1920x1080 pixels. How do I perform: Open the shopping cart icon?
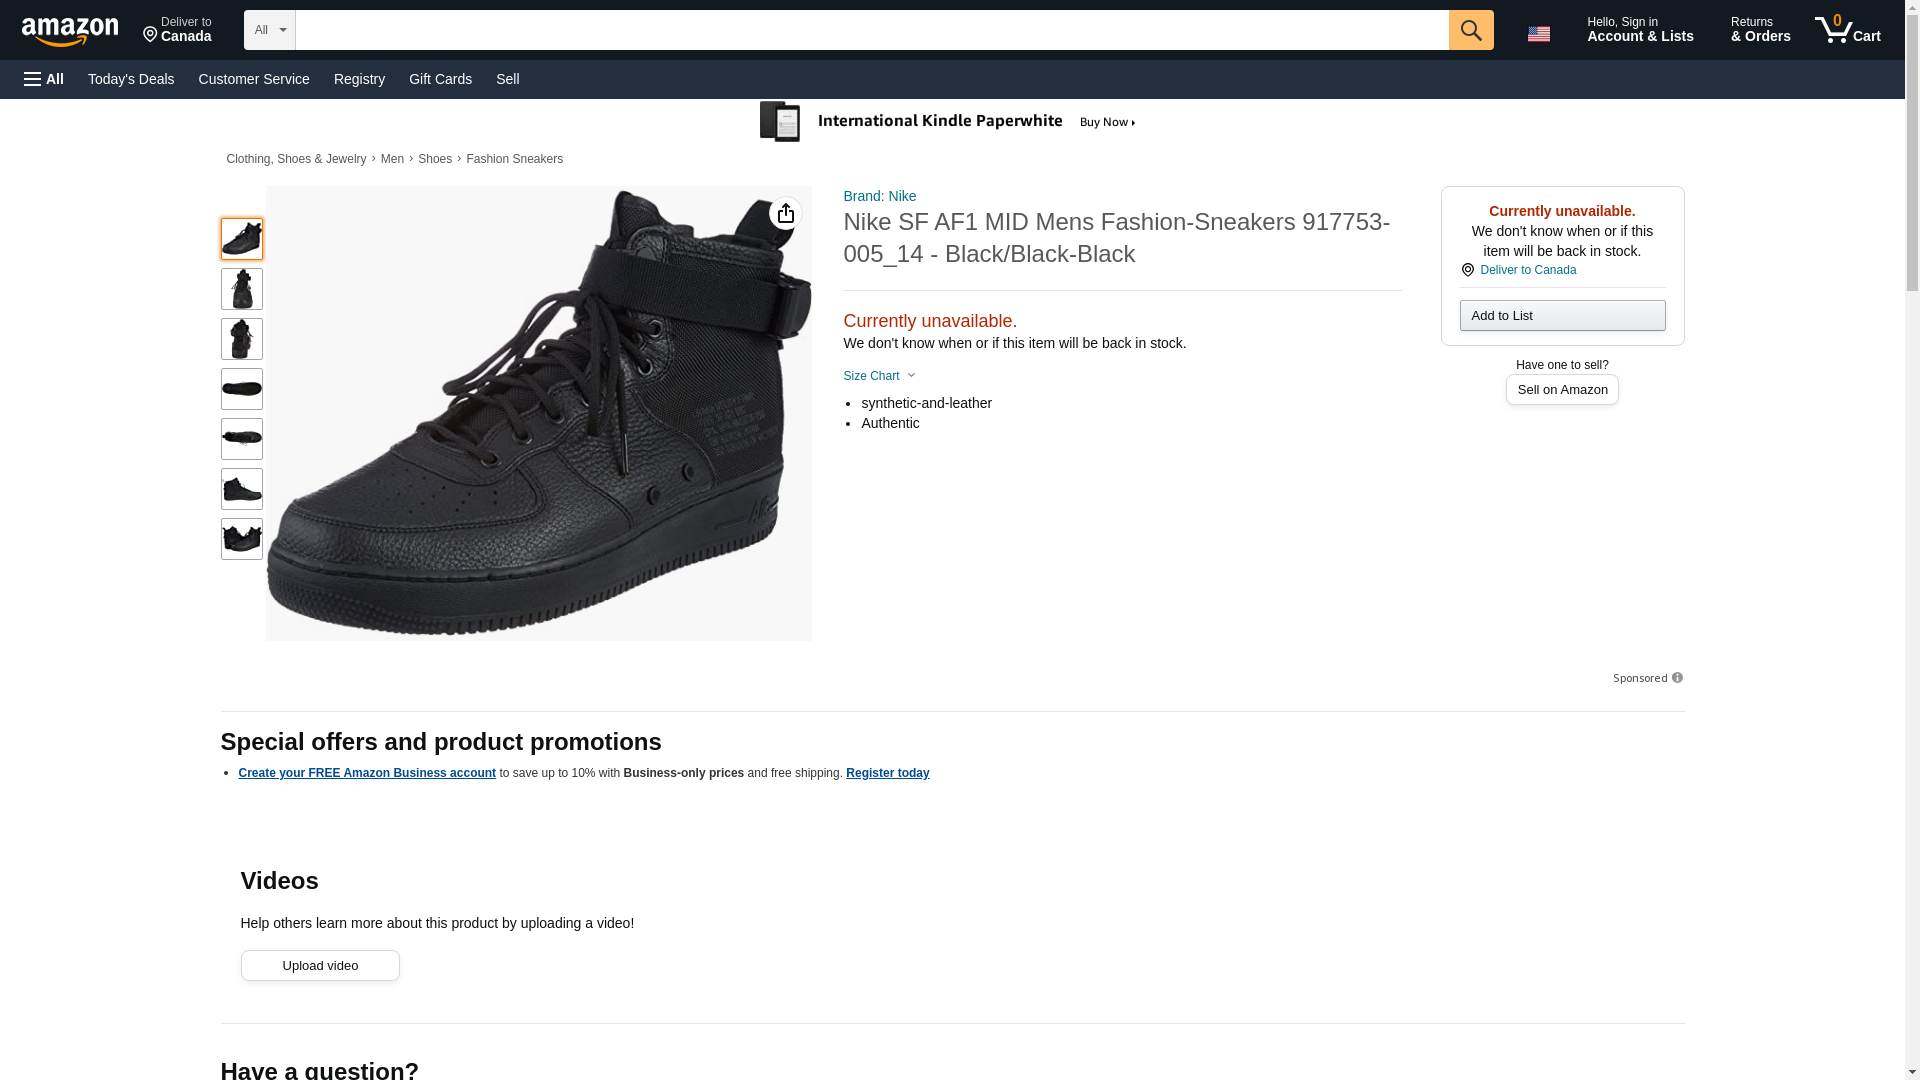click(x=1847, y=30)
